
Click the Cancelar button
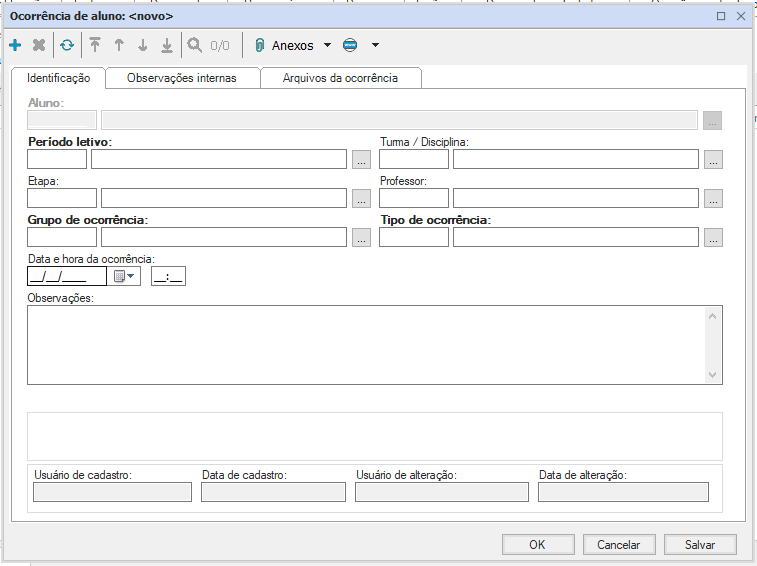pyautogui.click(x=618, y=545)
